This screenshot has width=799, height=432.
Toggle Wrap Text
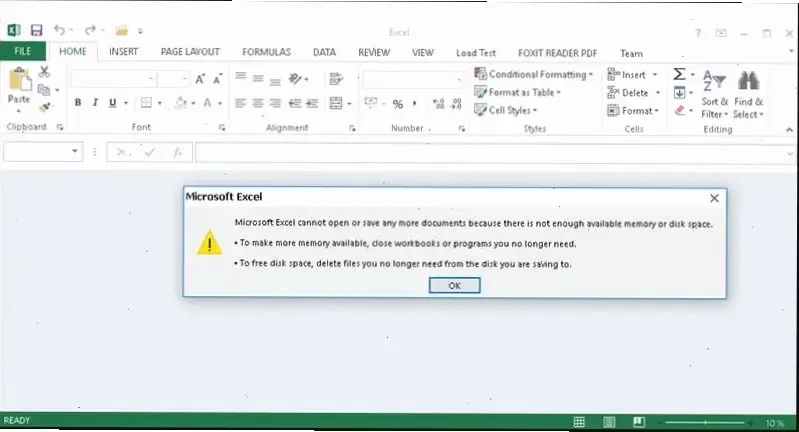(335, 78)
